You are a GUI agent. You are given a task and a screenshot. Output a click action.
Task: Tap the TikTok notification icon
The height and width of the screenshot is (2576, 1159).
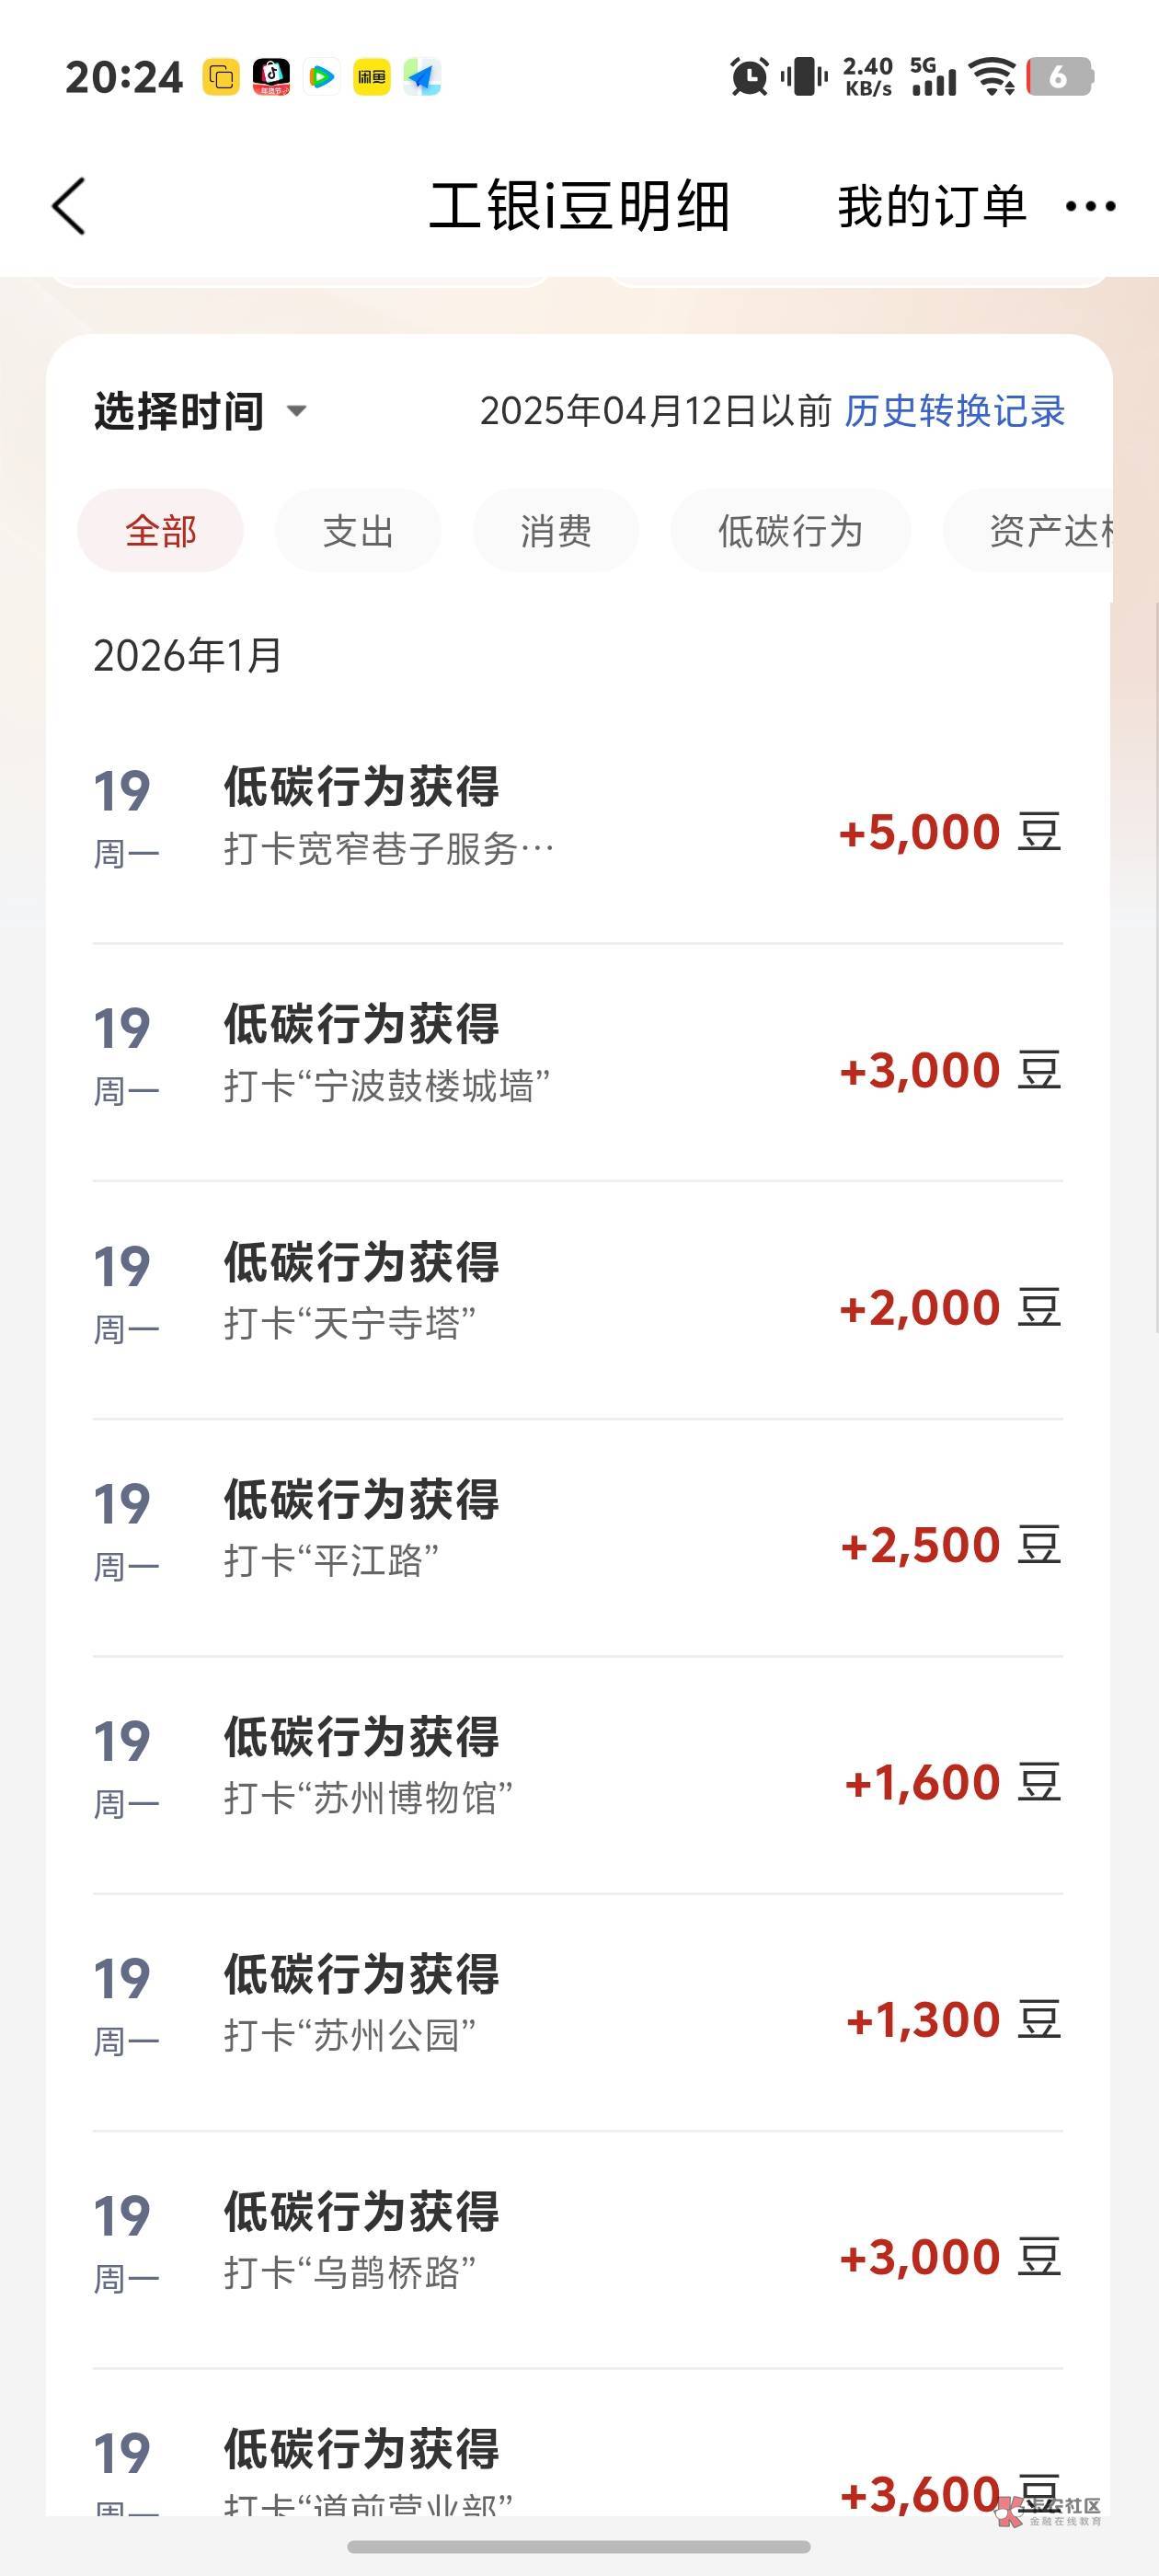point(271,77)
